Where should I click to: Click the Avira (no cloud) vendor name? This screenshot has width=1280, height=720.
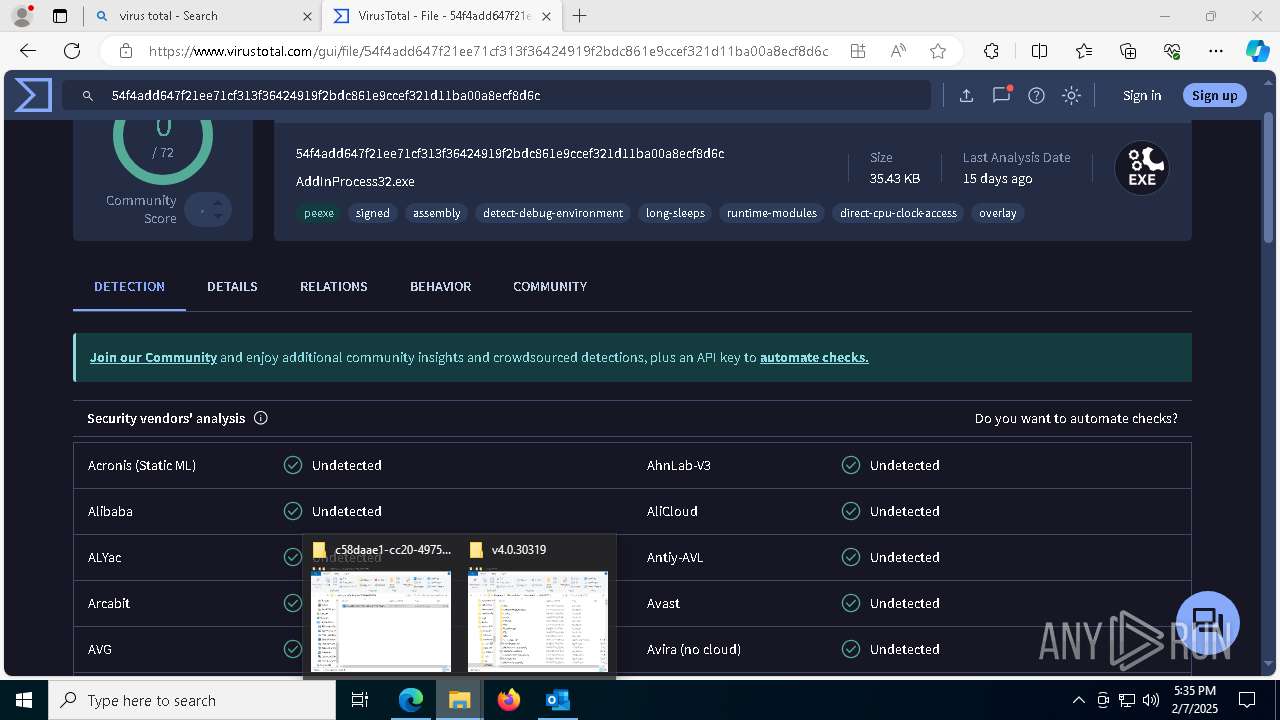point(694,649)
